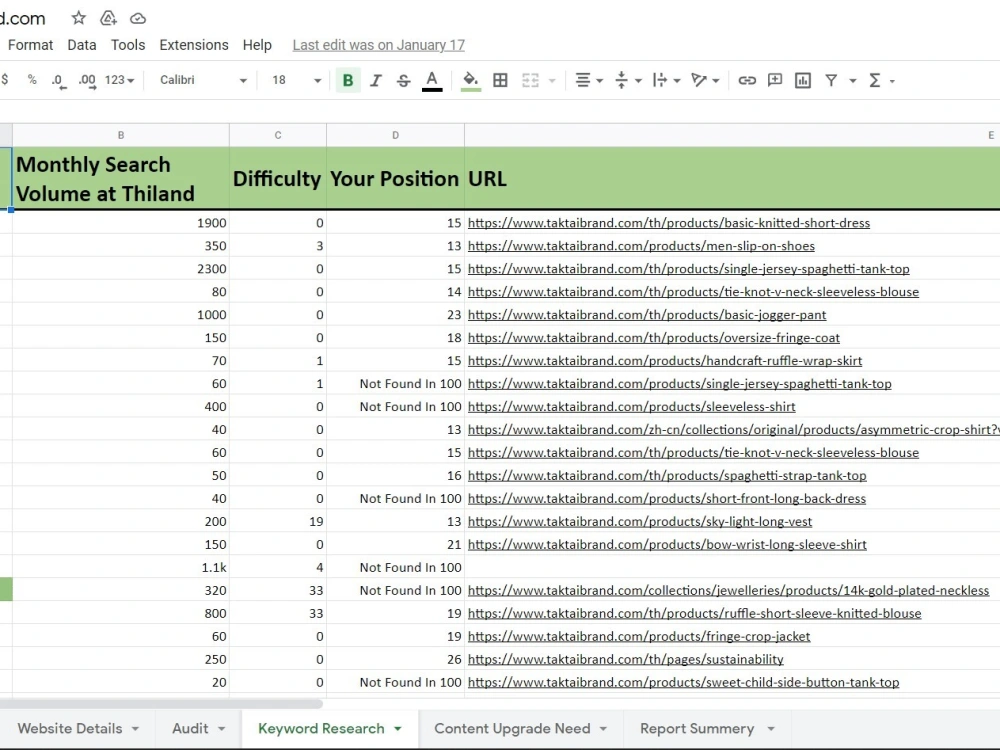Open the fringe-crop-jacket URL
Image resolution: width=1000 pixels, height=750 pixels.
tap(639, 636)
